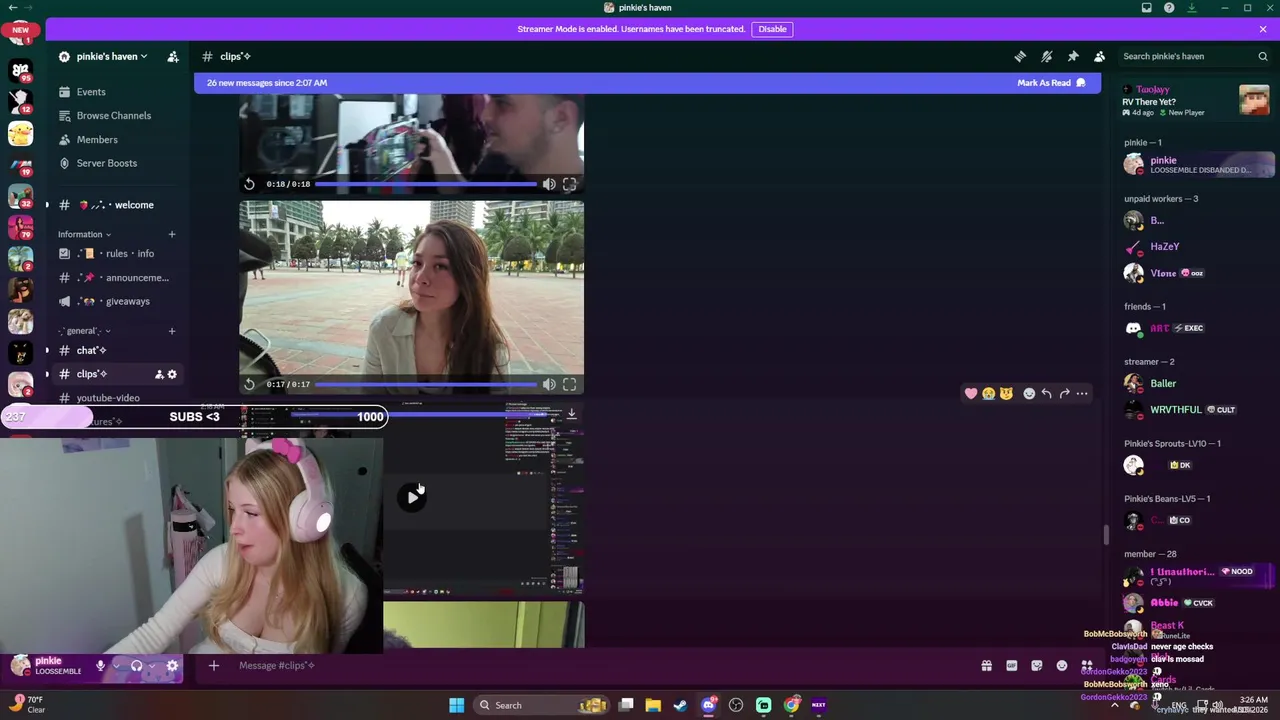Play the third video clip
The width and height of the screenshot is (1280, 720).
[412, 497]
